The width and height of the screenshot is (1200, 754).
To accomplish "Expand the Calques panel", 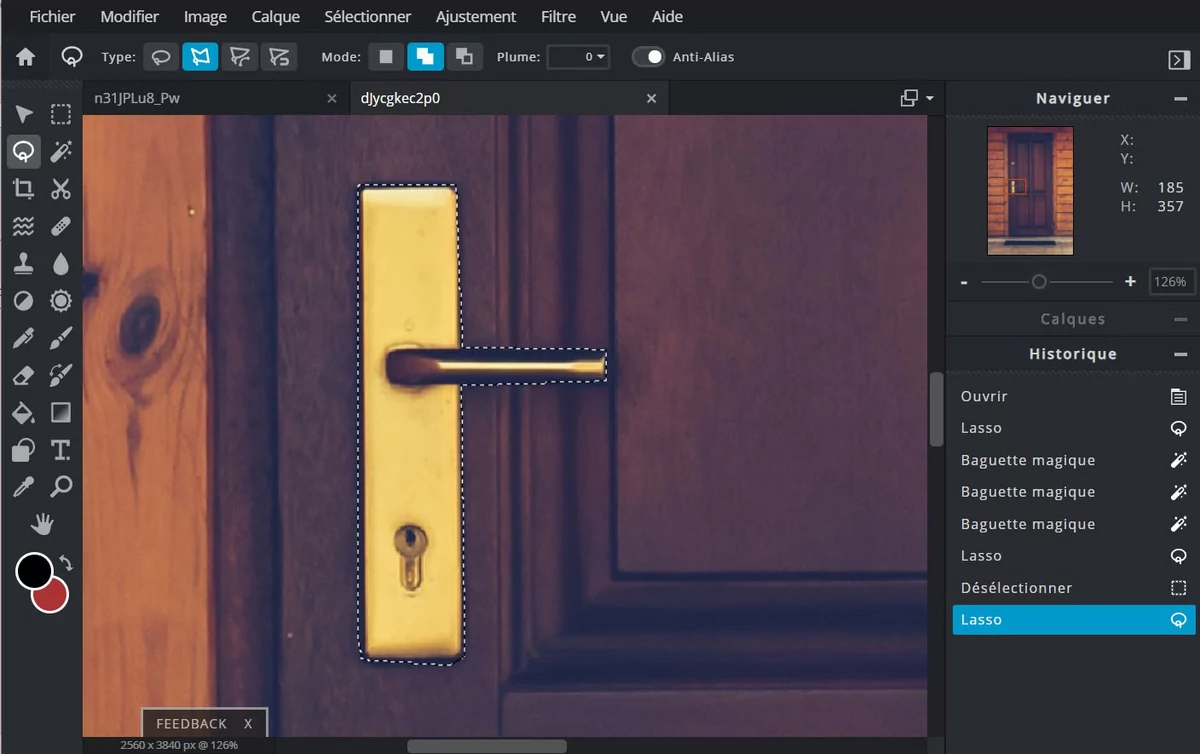I will 1180,320.
